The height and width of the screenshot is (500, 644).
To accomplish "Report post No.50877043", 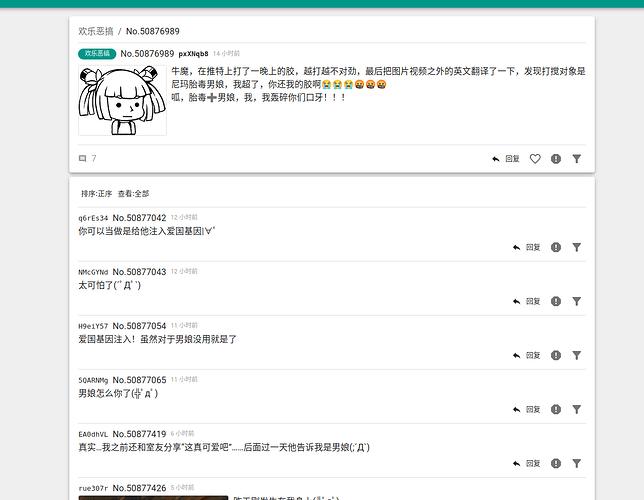I will click(x=556, y=301).
